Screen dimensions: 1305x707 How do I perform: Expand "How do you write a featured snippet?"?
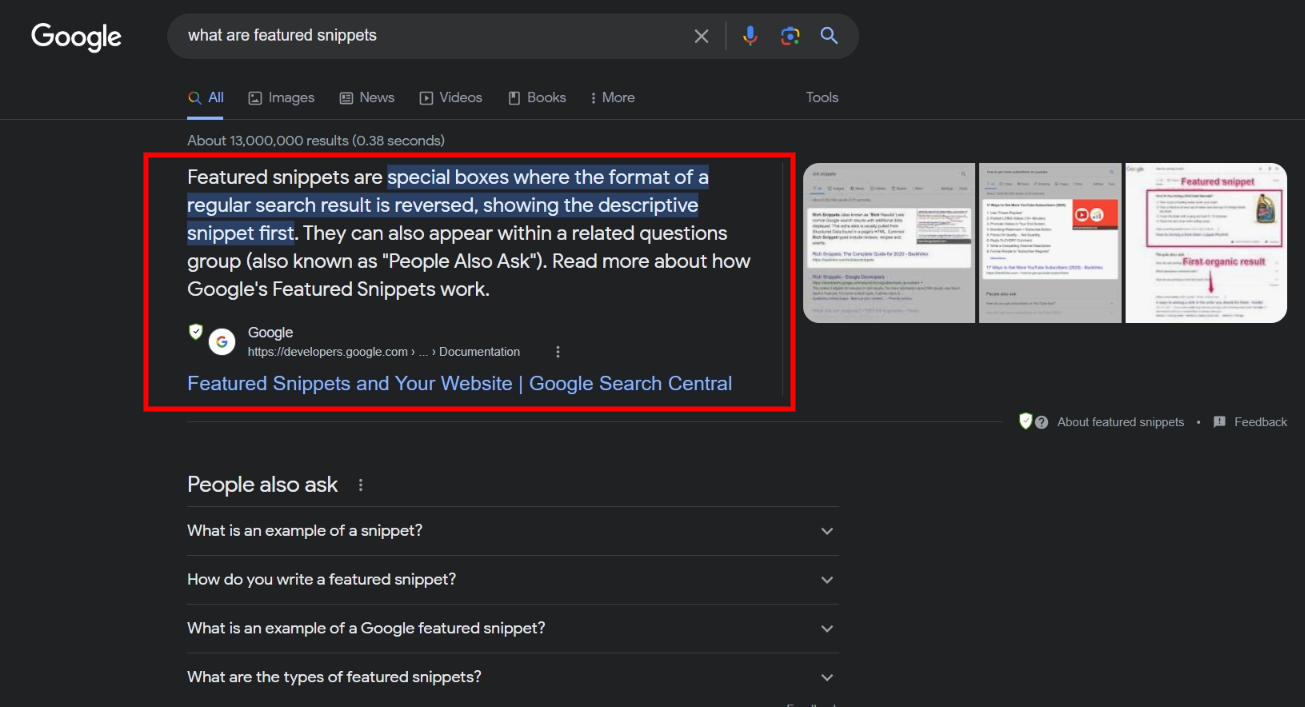826,580
